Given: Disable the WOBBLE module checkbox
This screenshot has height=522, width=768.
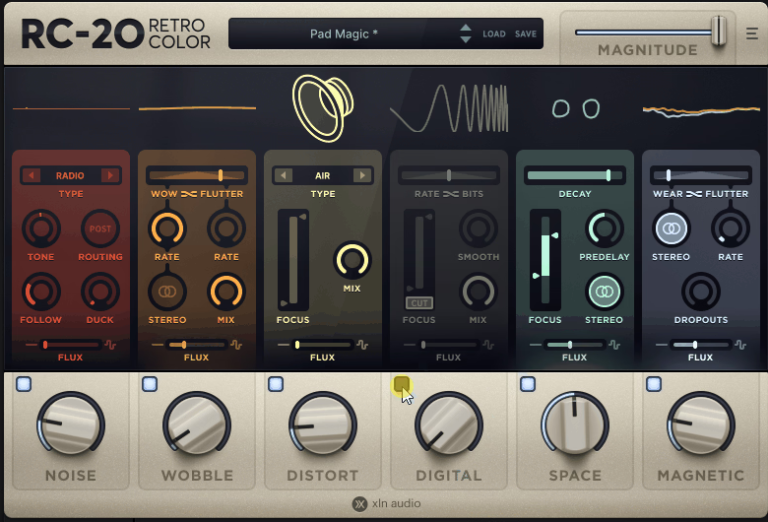Looking at the screenshot, I should coord(149,384).
